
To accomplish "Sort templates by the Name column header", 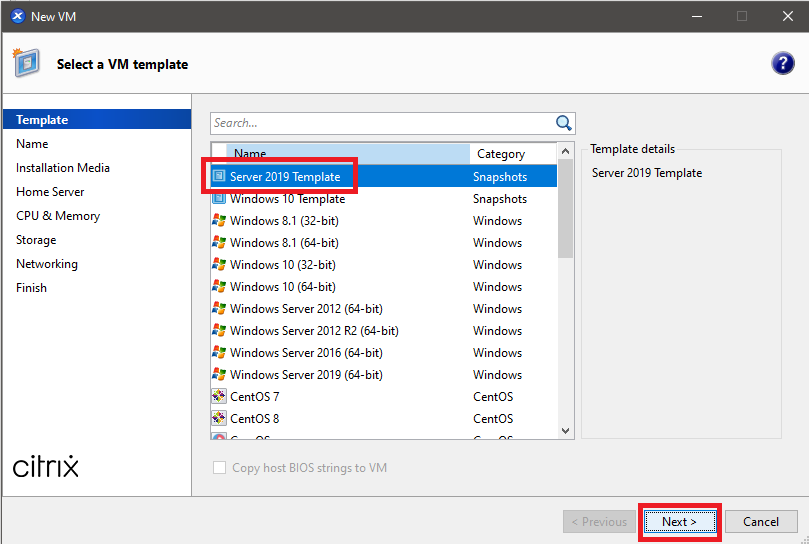I will [x=250, y=154].
